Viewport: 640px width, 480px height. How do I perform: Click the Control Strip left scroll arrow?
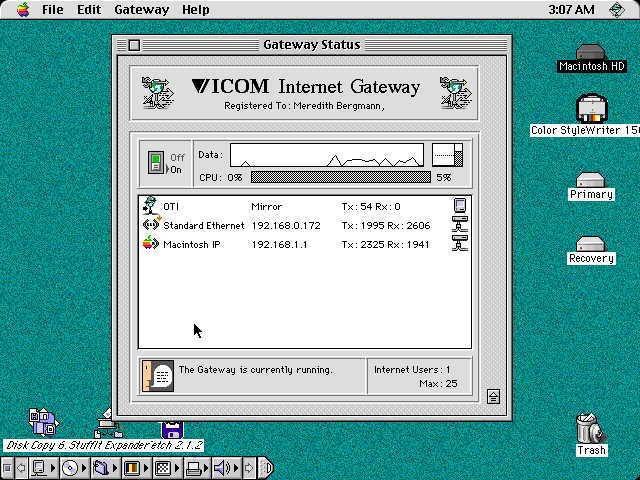[x=21, y=468]
